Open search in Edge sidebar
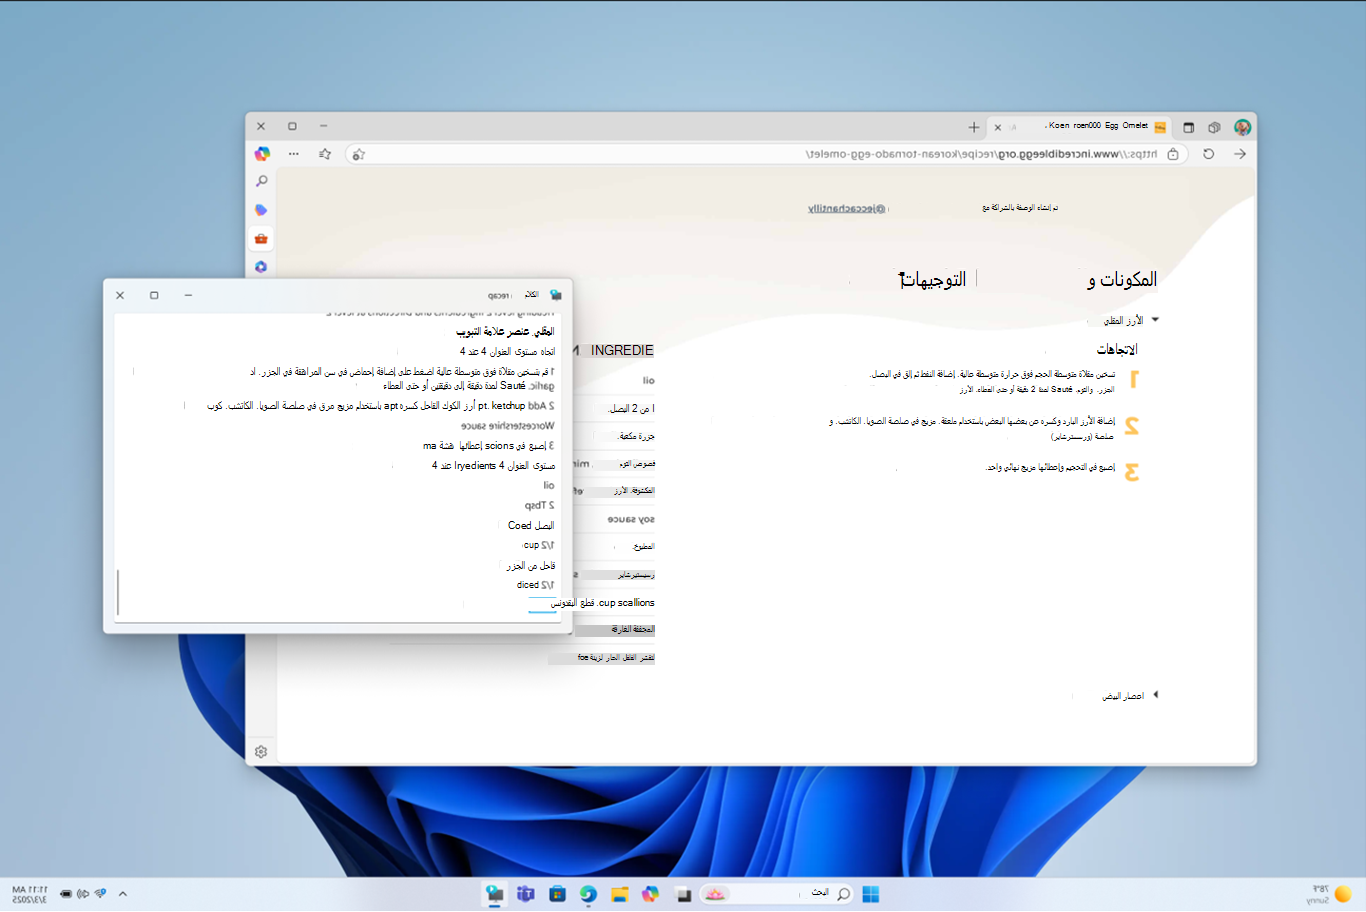The height and width of the screenshot is (912, 1366). (x=261, y=181)
